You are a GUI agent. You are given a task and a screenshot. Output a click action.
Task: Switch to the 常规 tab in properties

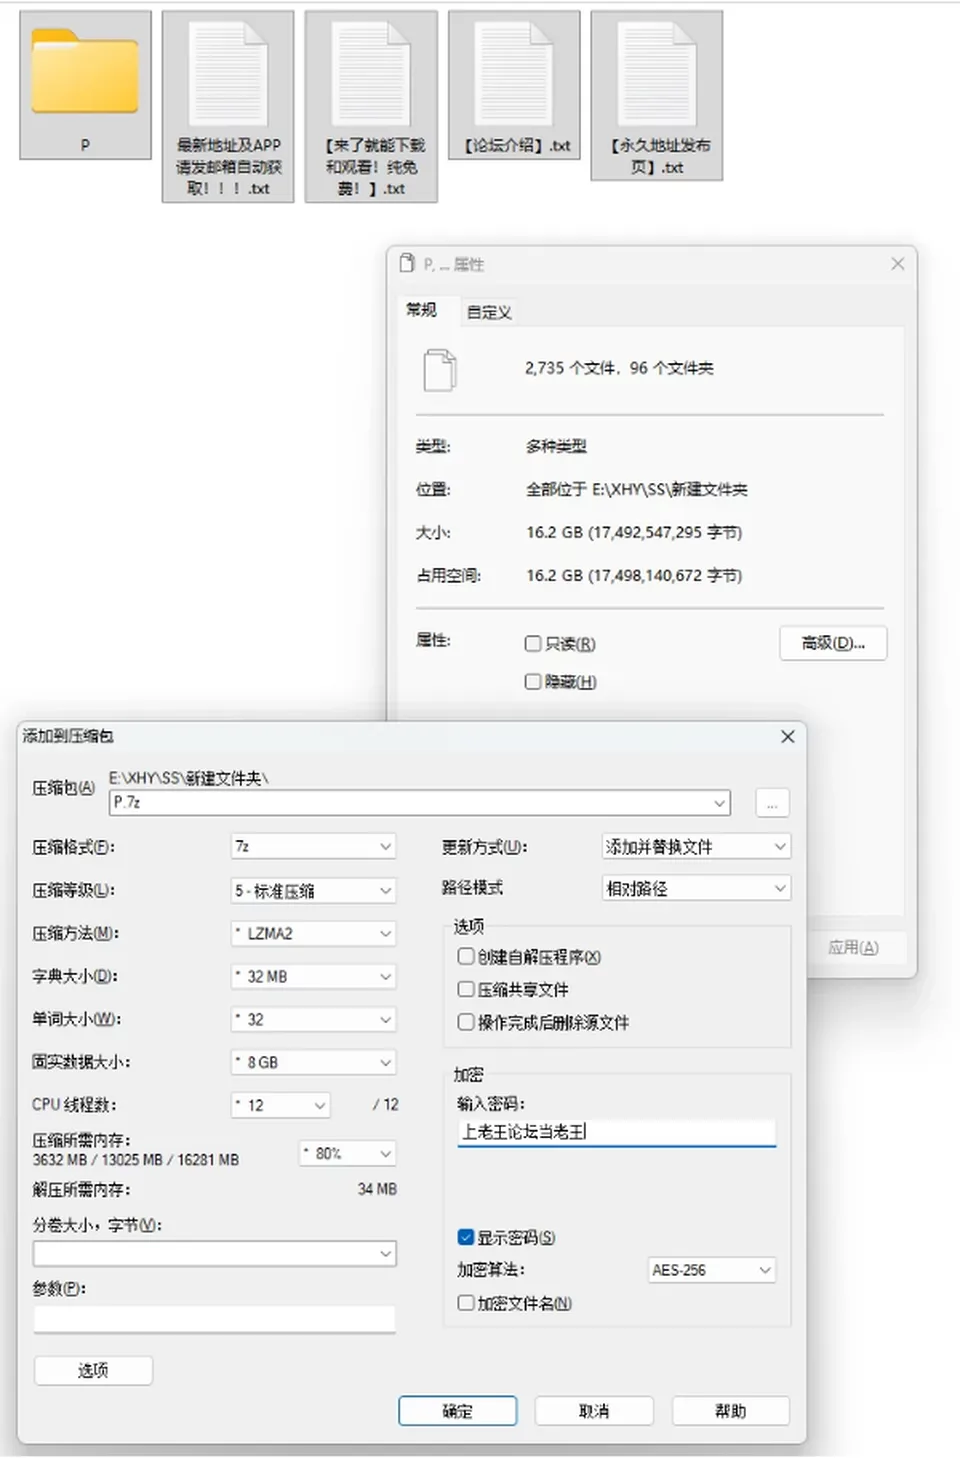pyautogui.click(x=421, y=310)
